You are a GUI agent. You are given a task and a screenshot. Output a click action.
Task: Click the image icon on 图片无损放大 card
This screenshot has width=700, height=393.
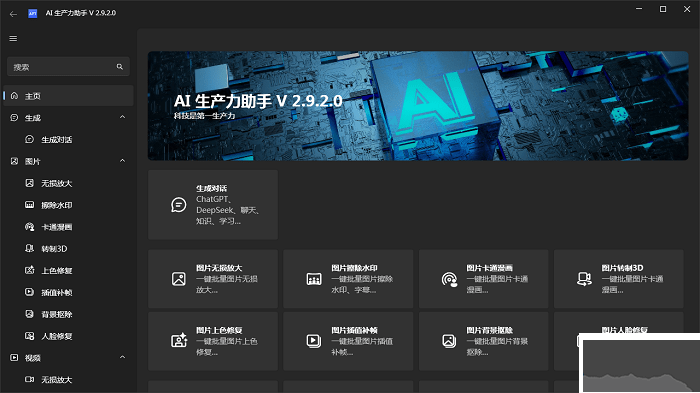click(x=179, y=279)
